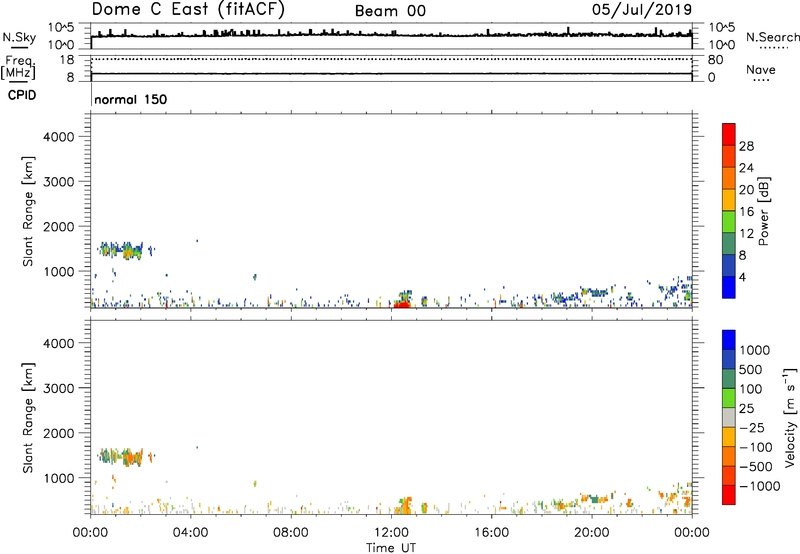Click the '08:00' time axis label
800x554 pixels.
[x=291, y=533]
